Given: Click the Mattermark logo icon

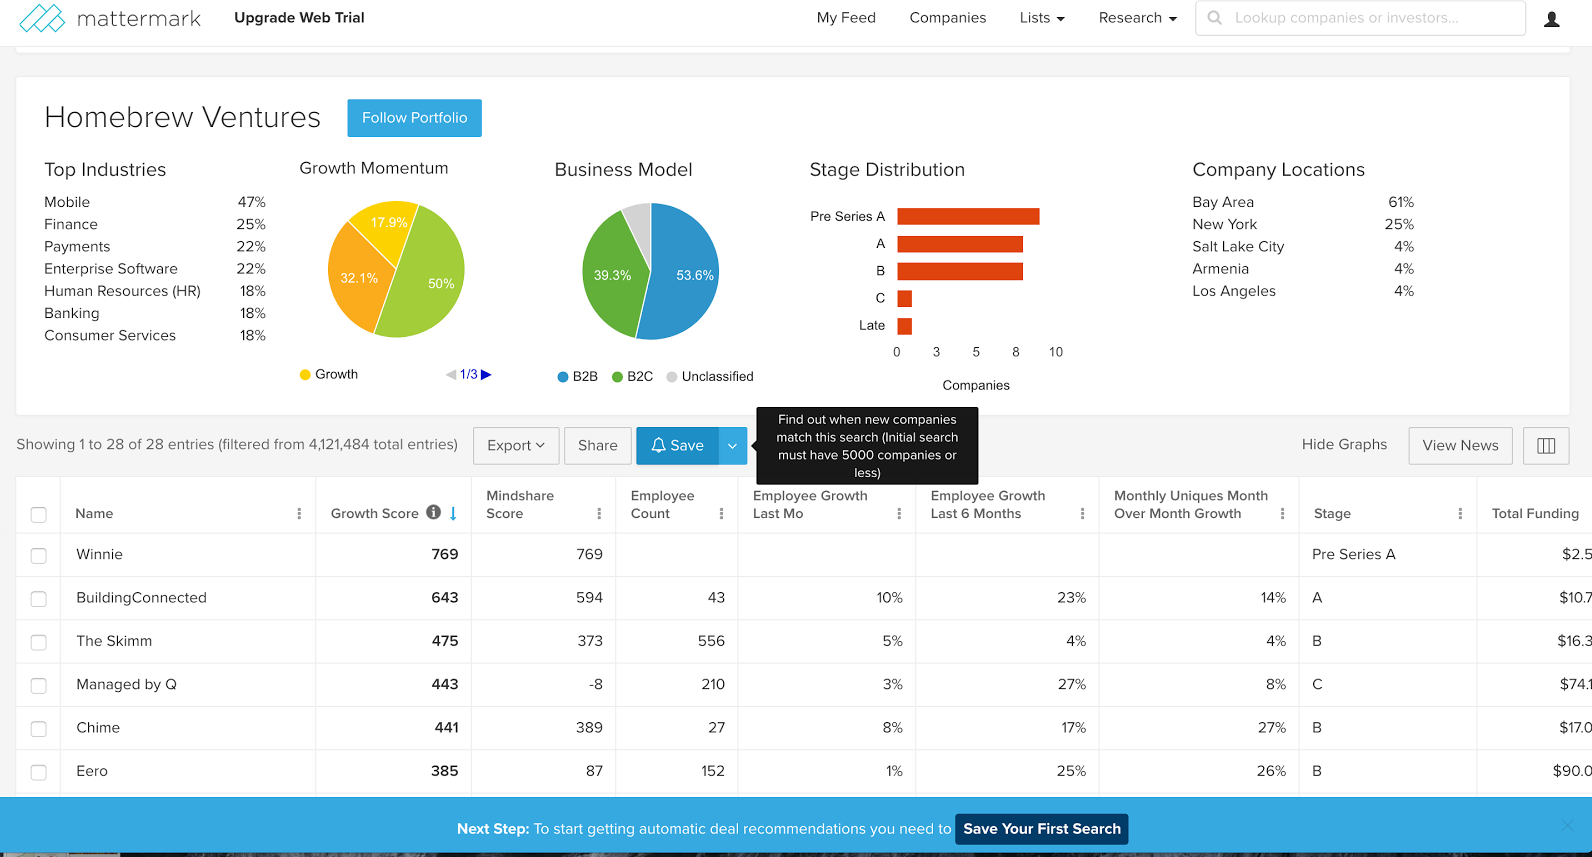Looking at the screenshot, I should [42, 18].
